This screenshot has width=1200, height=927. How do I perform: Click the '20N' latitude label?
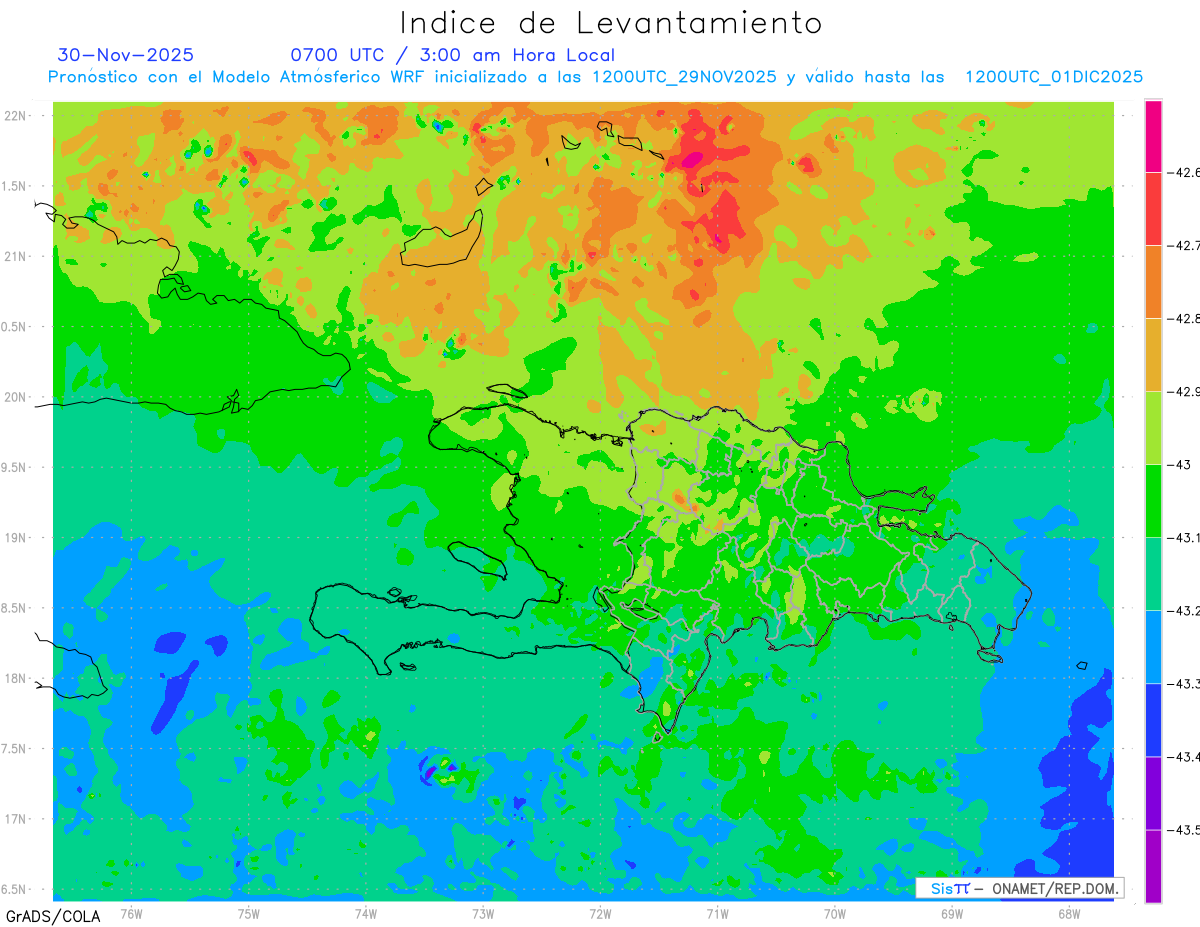tap(17, 397)
